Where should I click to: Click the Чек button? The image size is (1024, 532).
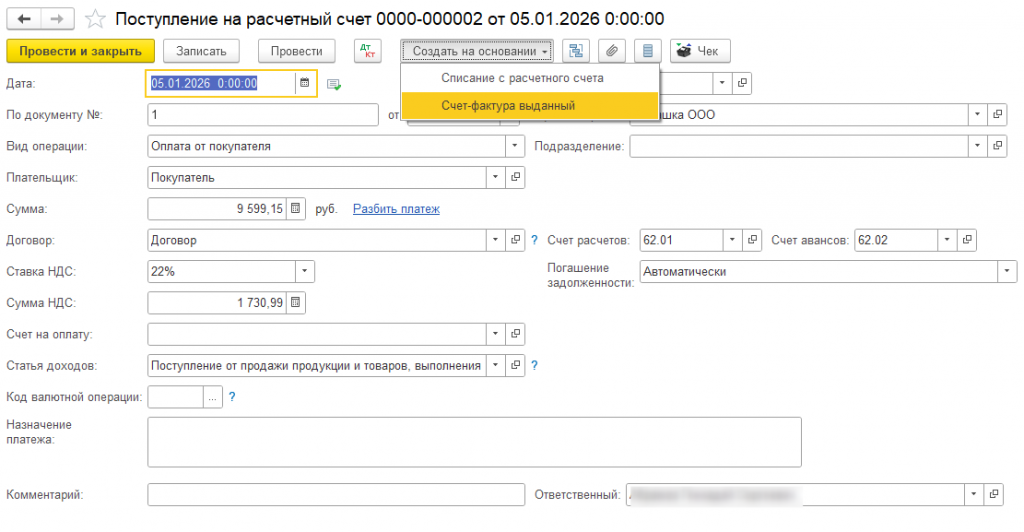700,51
